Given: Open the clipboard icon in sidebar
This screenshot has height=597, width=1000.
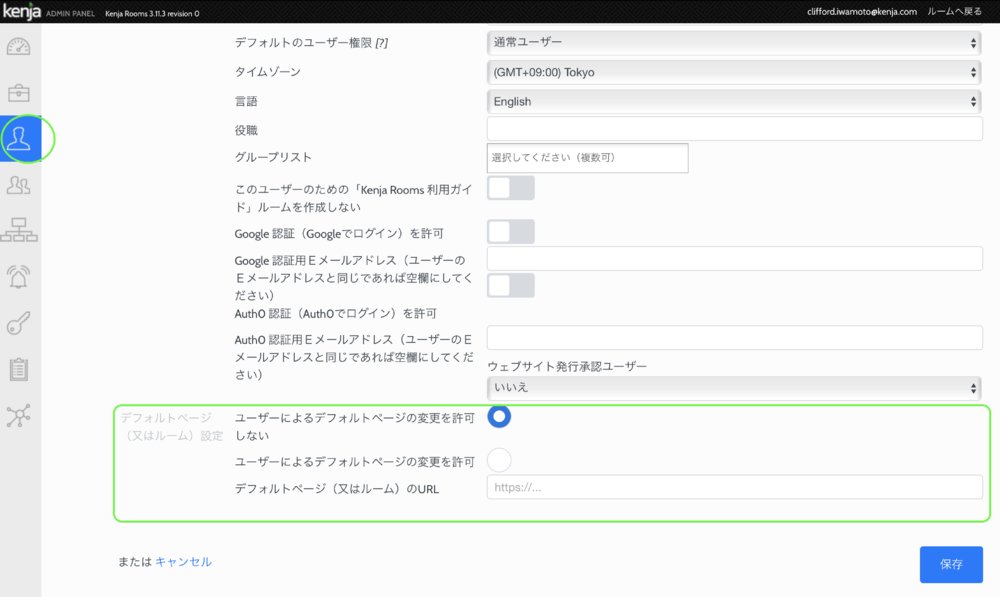Looking at the screenshot, I should pyautogui.click(x=18, y=369).
